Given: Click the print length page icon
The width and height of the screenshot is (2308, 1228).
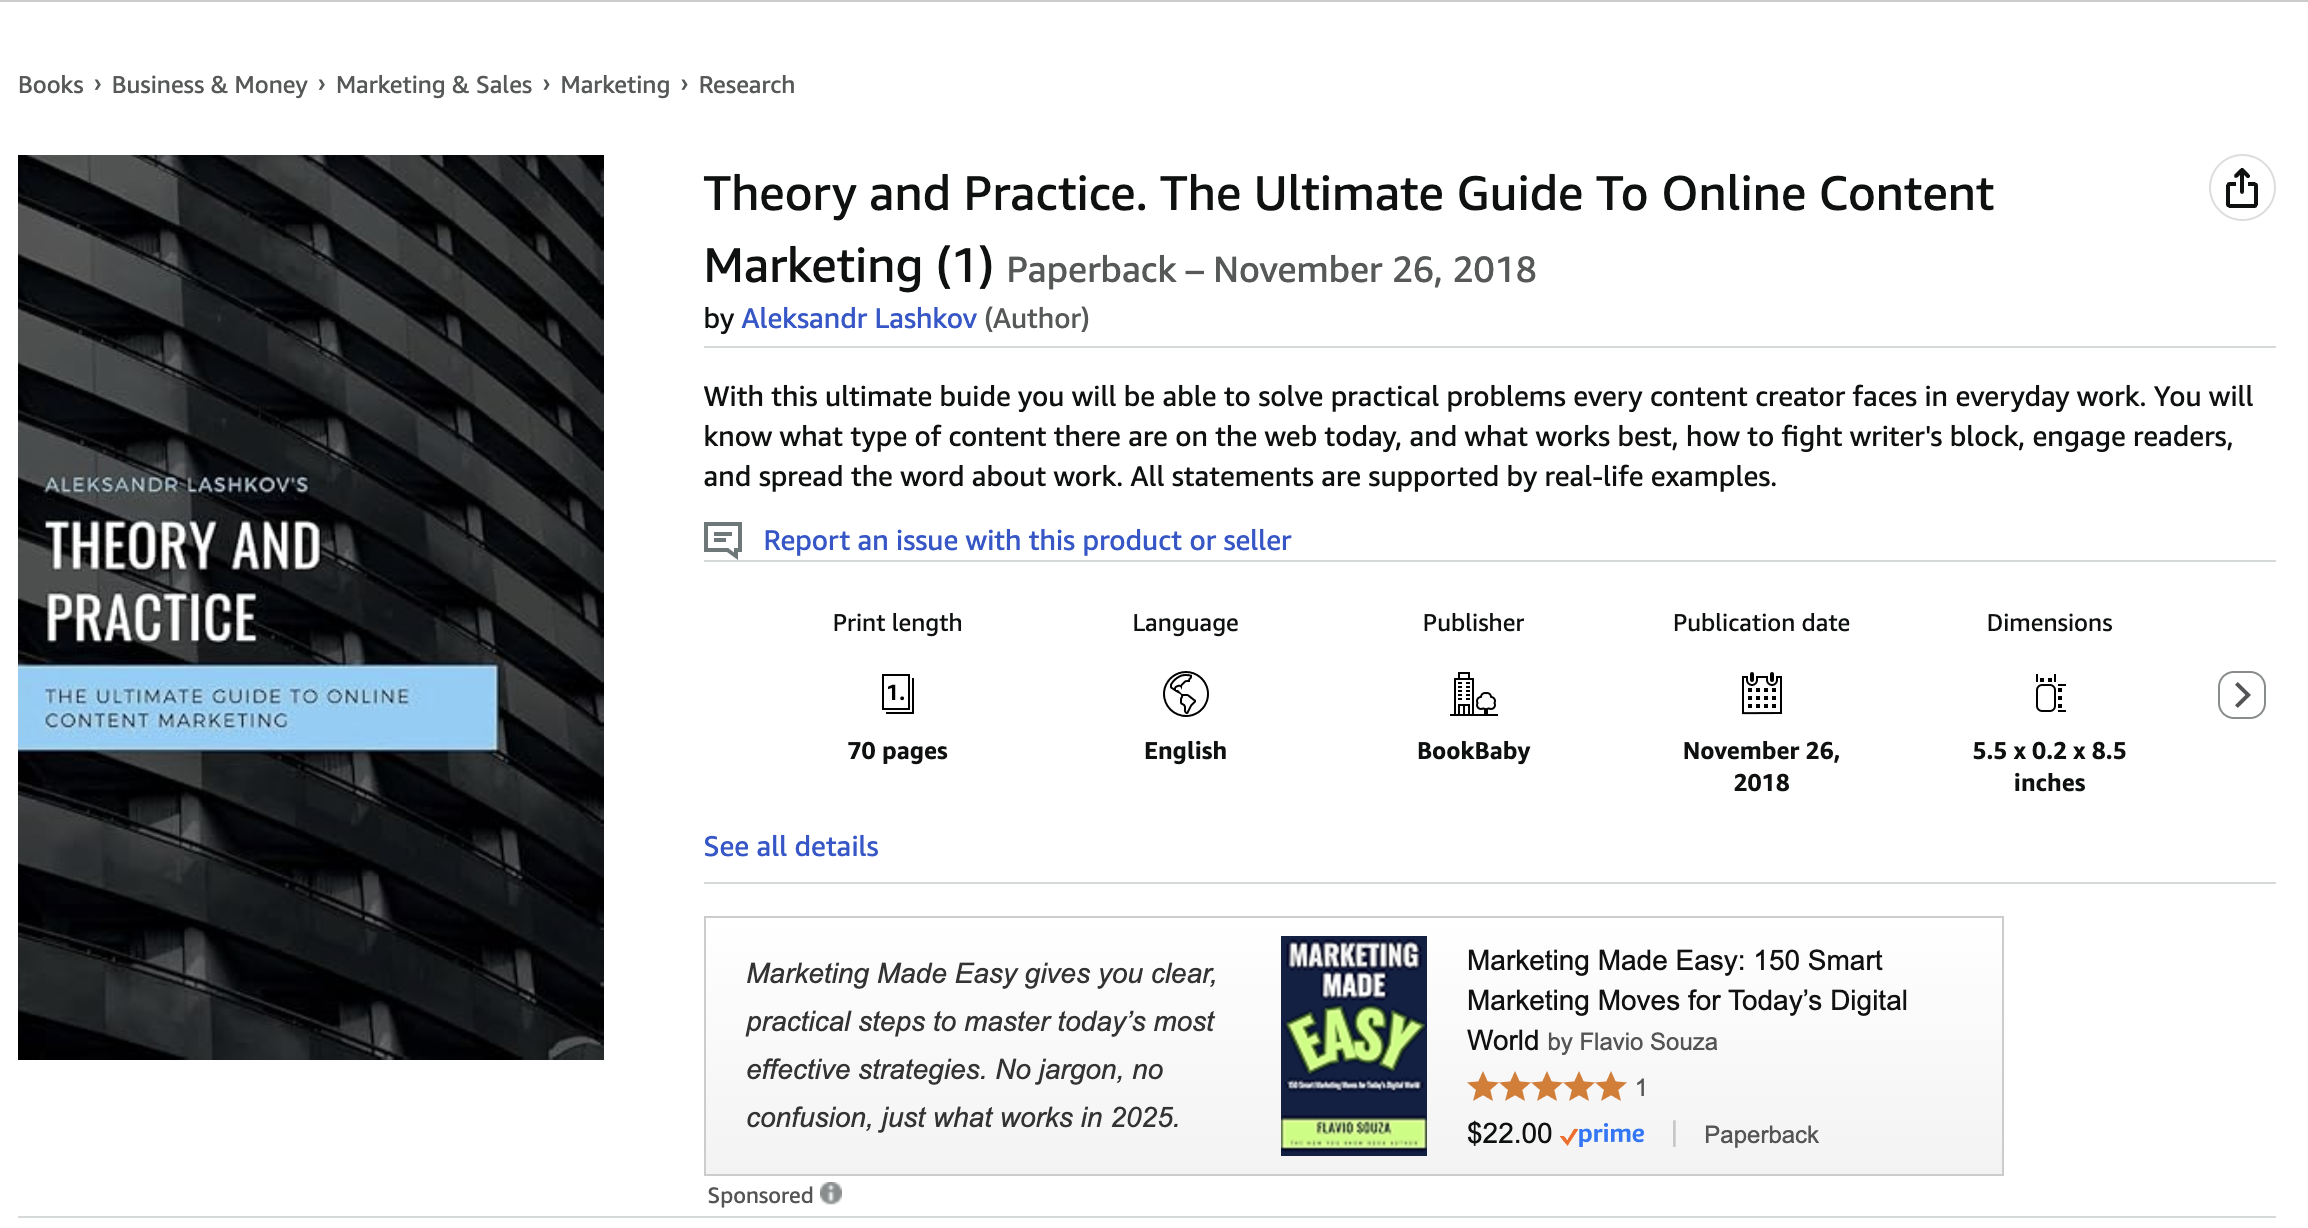Looking at the screenshot, I should 897,693.
